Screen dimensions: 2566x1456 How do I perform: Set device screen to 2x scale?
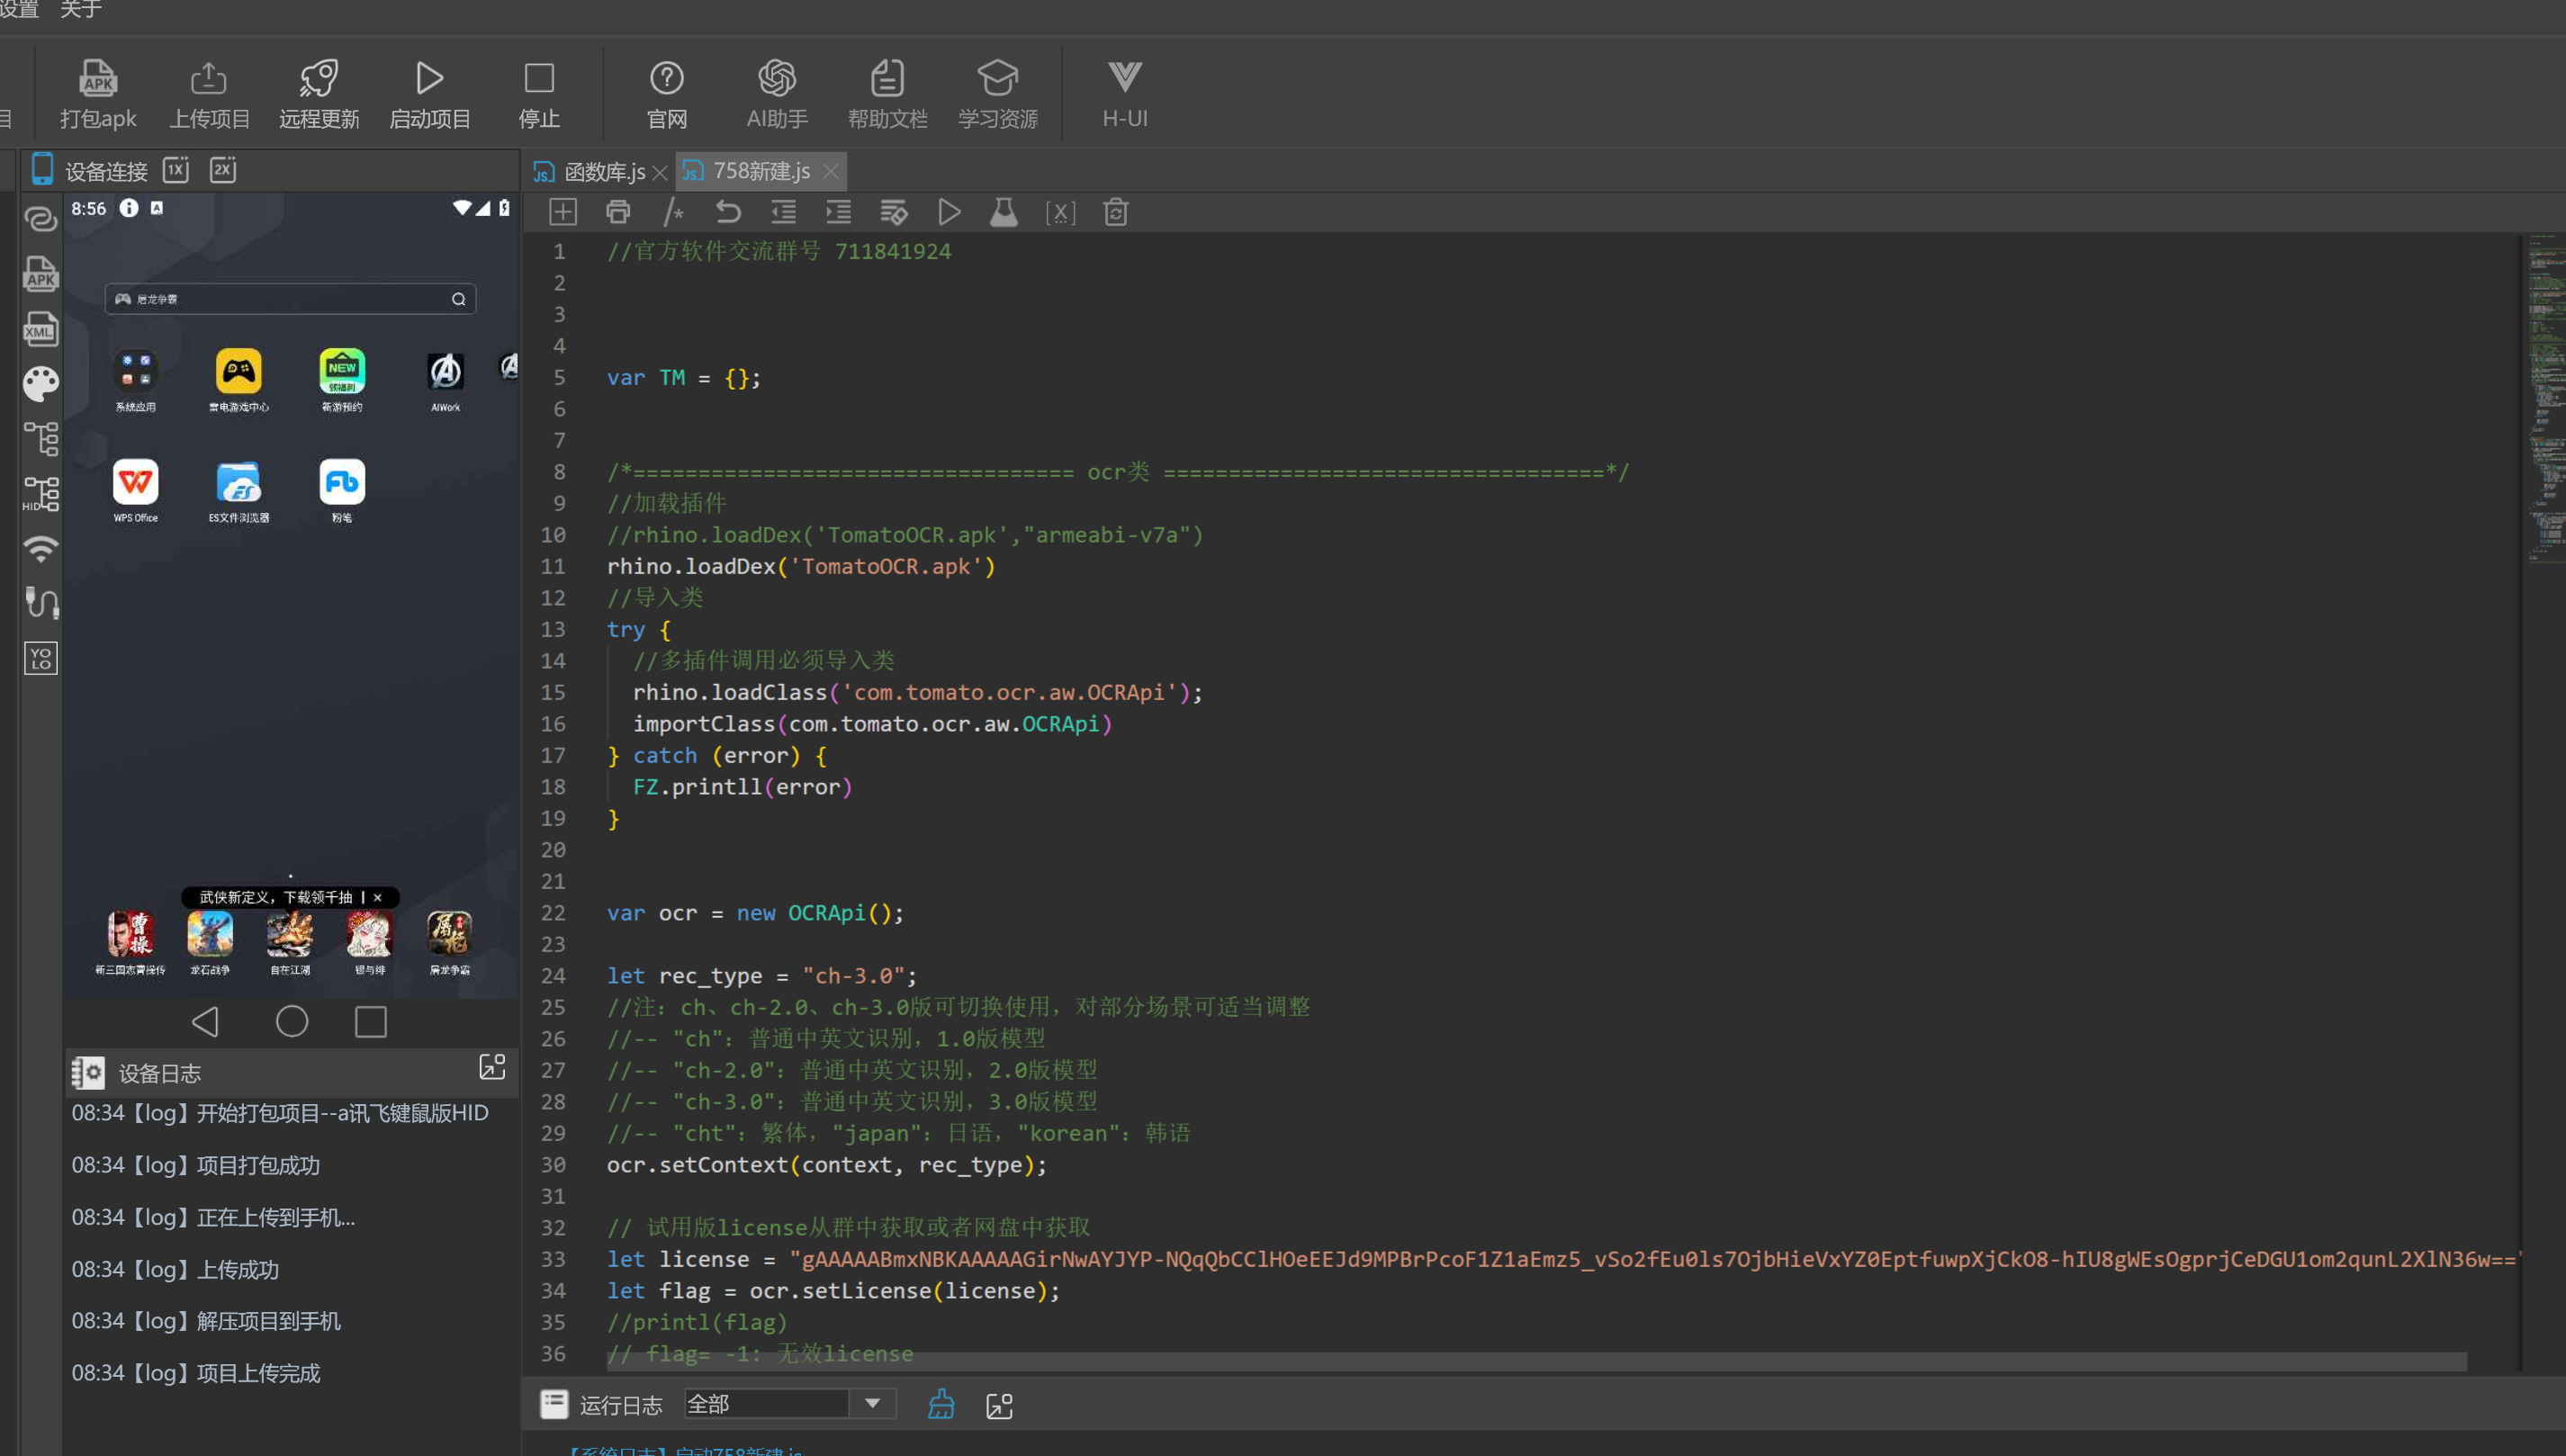[x=223, y=170]
